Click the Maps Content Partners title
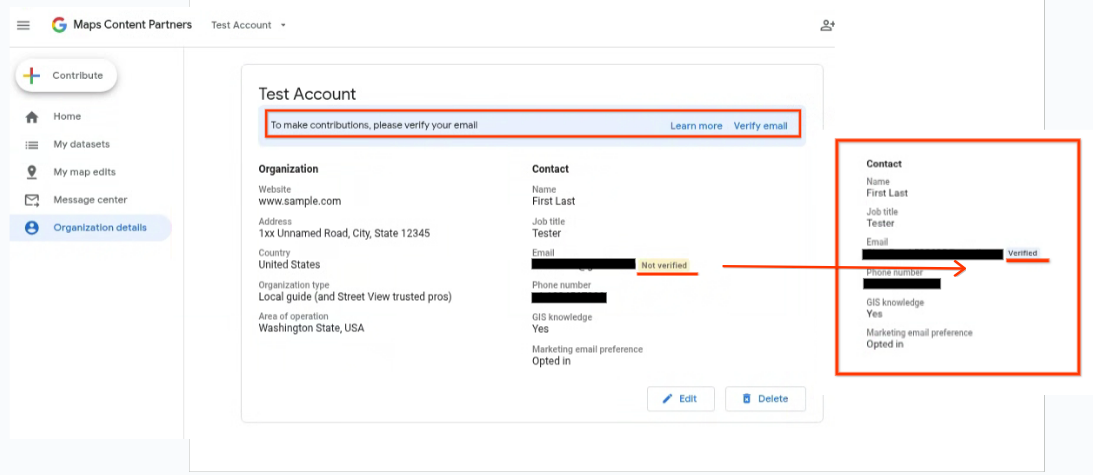The height and width of the screenshot is (475, 1093). click(x=132, y=25)
